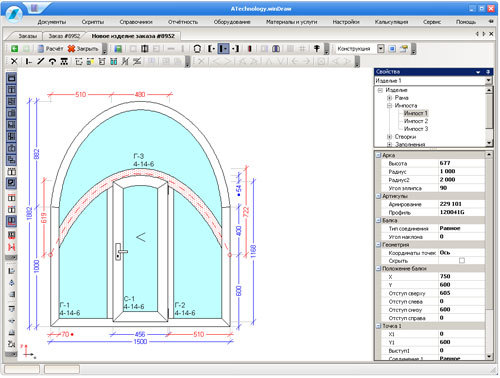Viewport: 500px width, 378px height.
Task: Close the current document tab with X
Action: point(491,34)
